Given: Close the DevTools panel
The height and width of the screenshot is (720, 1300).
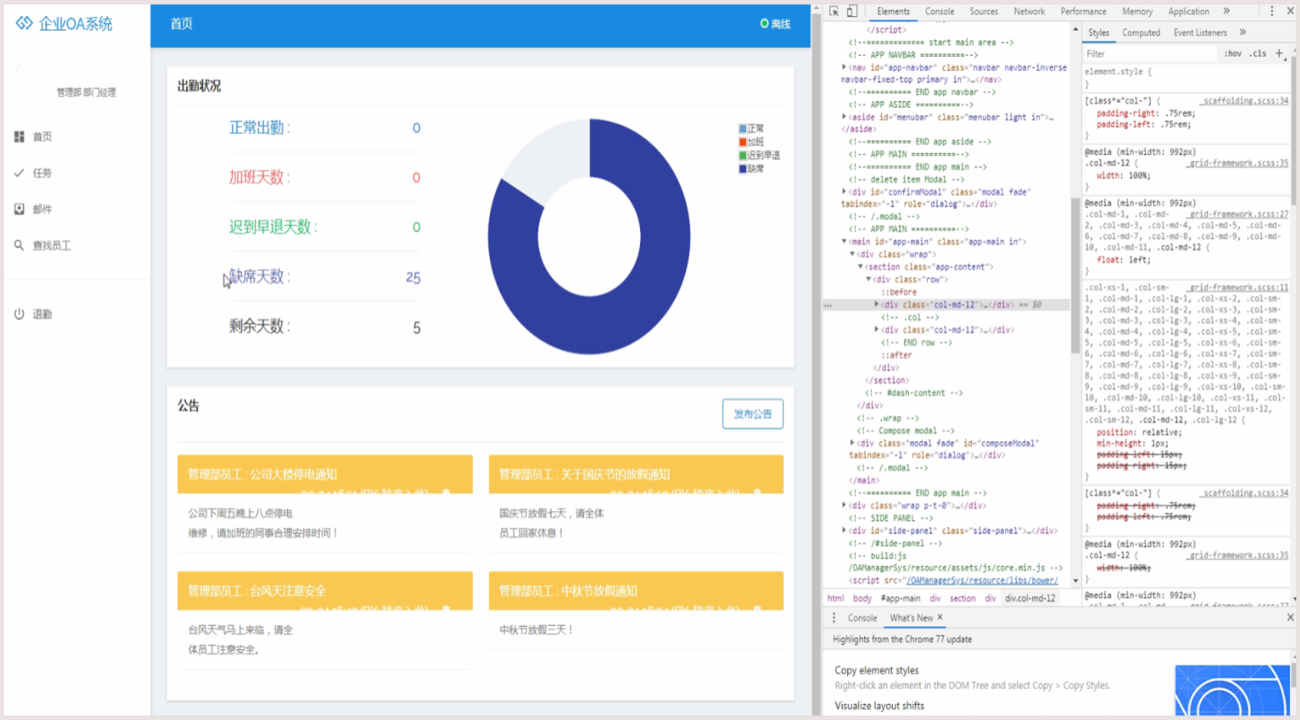Looking at the screenshot, I should (1290, 12).
